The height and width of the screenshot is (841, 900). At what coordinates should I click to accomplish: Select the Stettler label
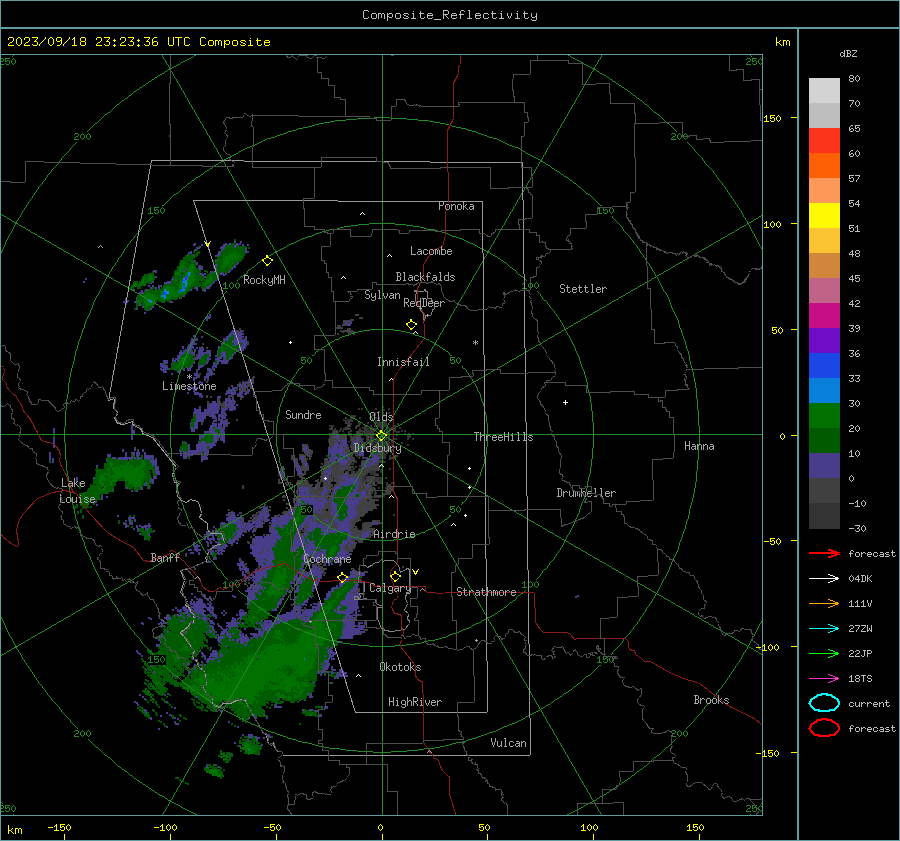583,289
